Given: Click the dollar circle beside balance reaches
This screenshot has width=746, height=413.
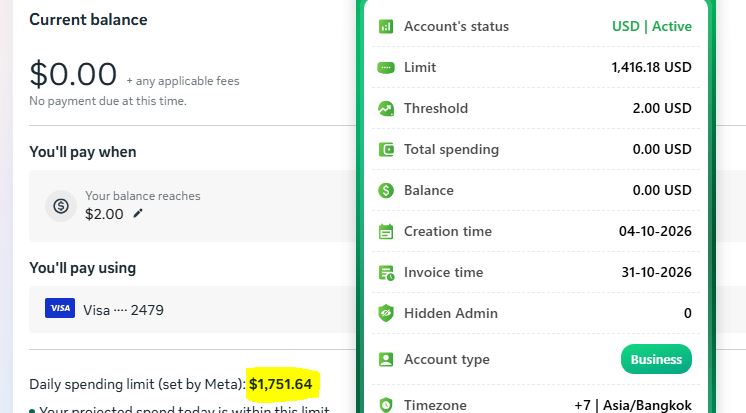Looking at the screenshot, I should pos(61,206).
